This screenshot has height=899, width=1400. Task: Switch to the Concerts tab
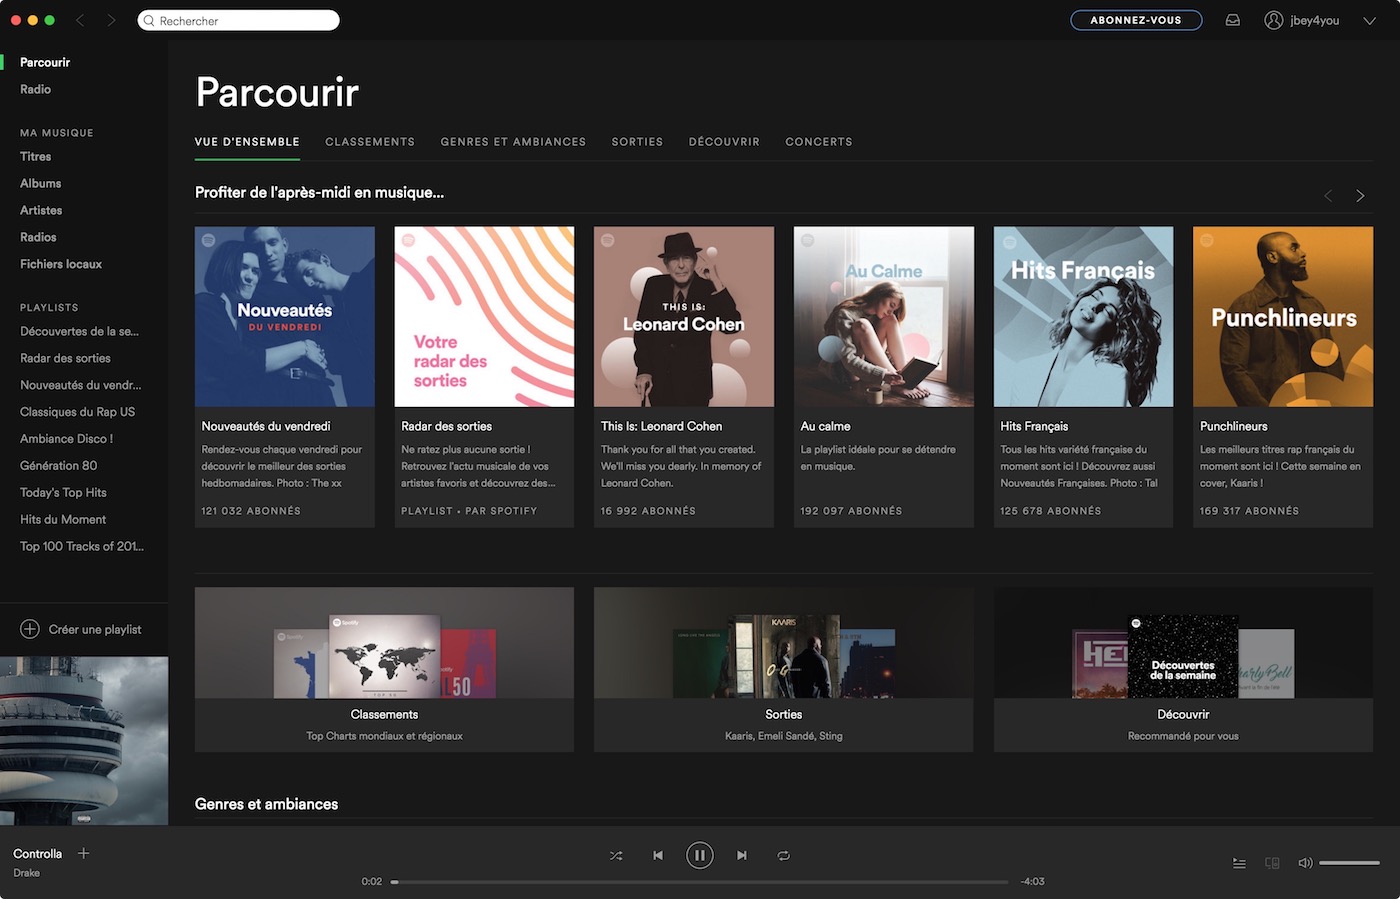click(x=819, y=142)
